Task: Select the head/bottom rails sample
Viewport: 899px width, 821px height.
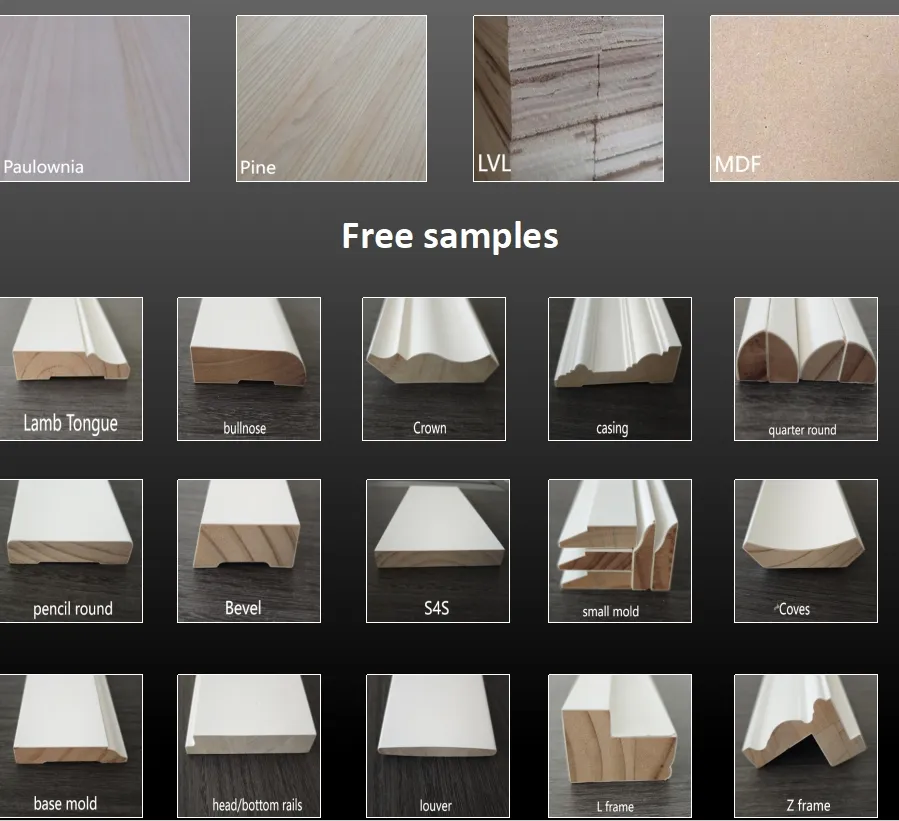Action: point(248,745)
